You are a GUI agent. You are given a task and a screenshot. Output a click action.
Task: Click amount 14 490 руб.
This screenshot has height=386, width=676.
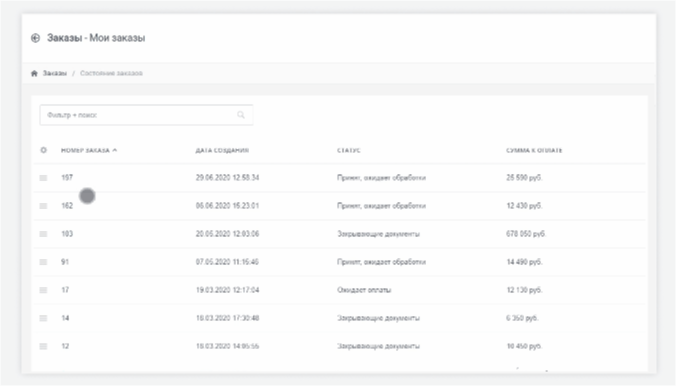(524, 262)
